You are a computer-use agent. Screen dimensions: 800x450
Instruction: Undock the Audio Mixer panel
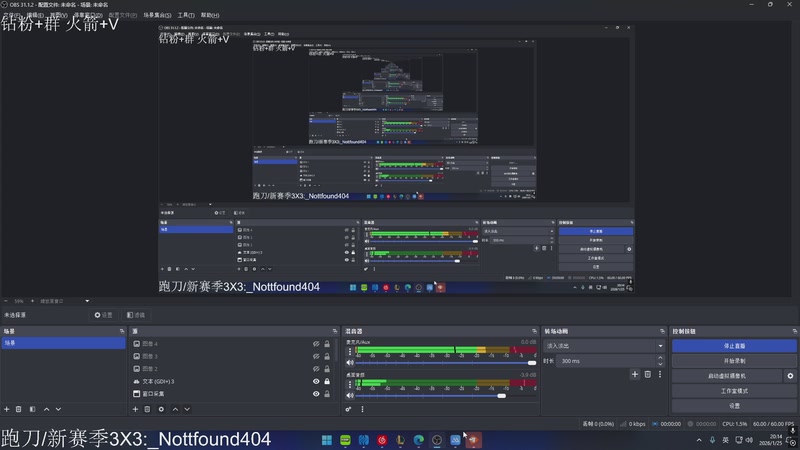(534, 331)
